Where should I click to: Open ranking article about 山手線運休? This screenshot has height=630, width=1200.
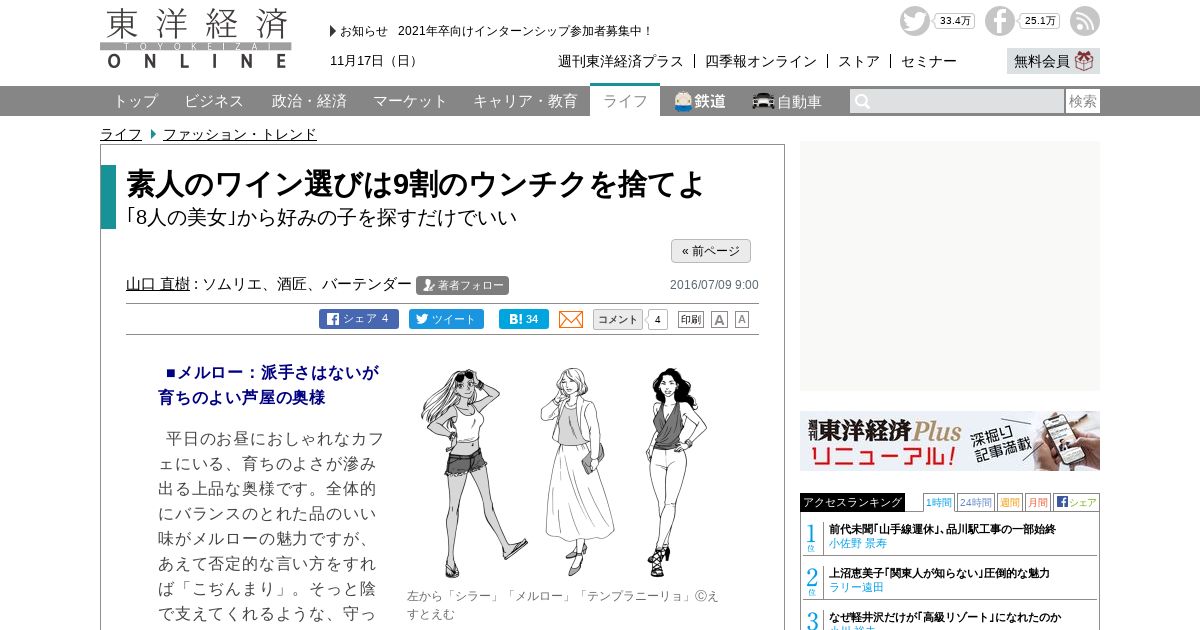click(x=942, y=529)
